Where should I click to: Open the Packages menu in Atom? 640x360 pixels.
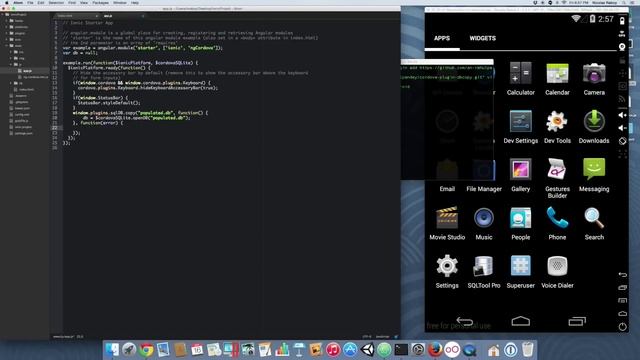(x=100, y=3)
